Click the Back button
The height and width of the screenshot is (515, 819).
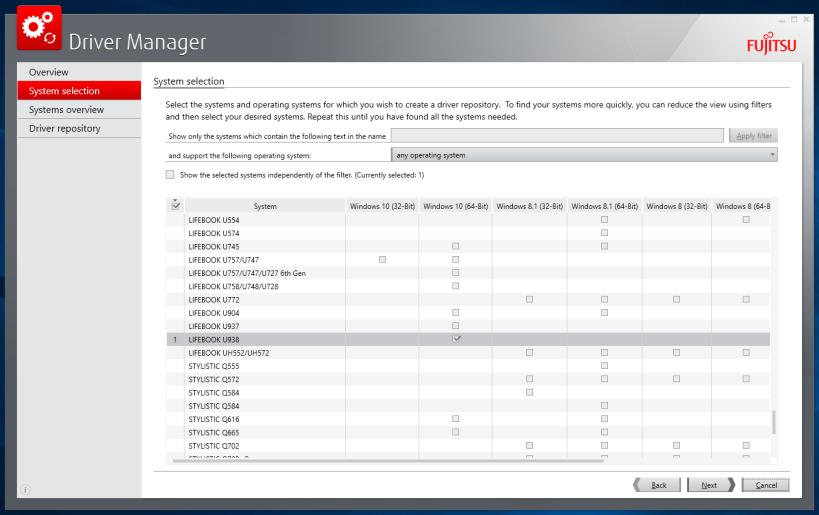tap(657, 485)
